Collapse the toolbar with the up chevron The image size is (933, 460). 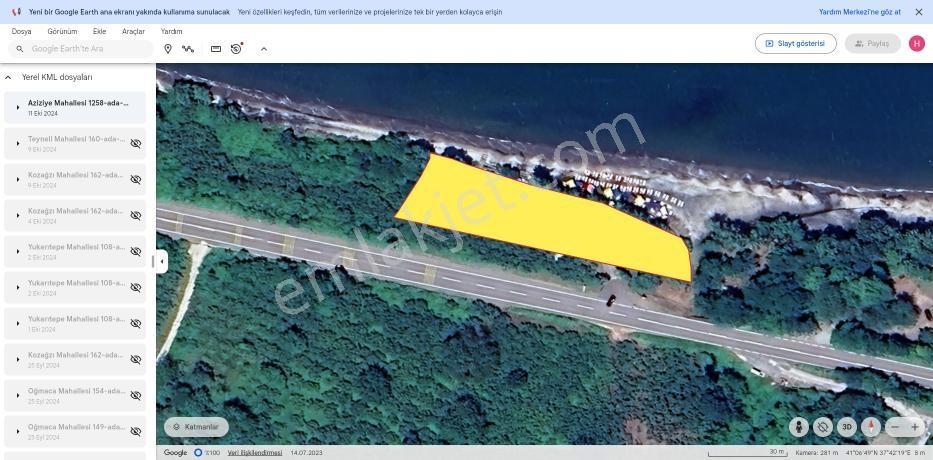click(264, 49)
